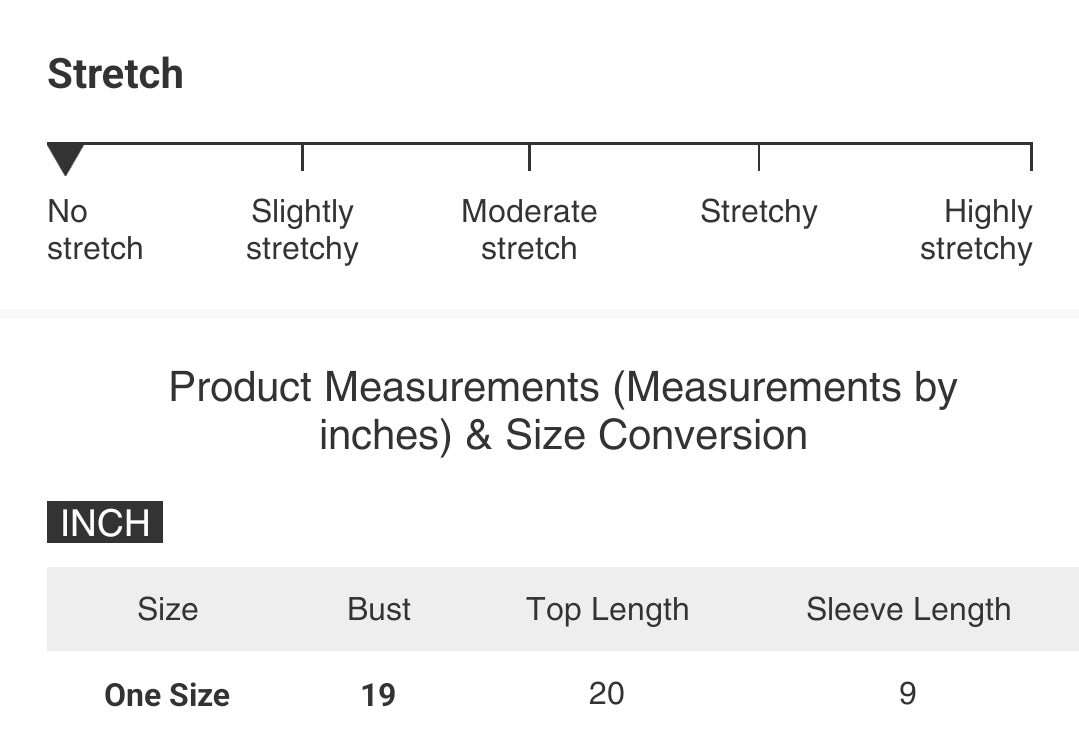Screen dimensions: 1079x735
Task: Click the 'Highly stretchy' scale label
Action: coord(977,230)
